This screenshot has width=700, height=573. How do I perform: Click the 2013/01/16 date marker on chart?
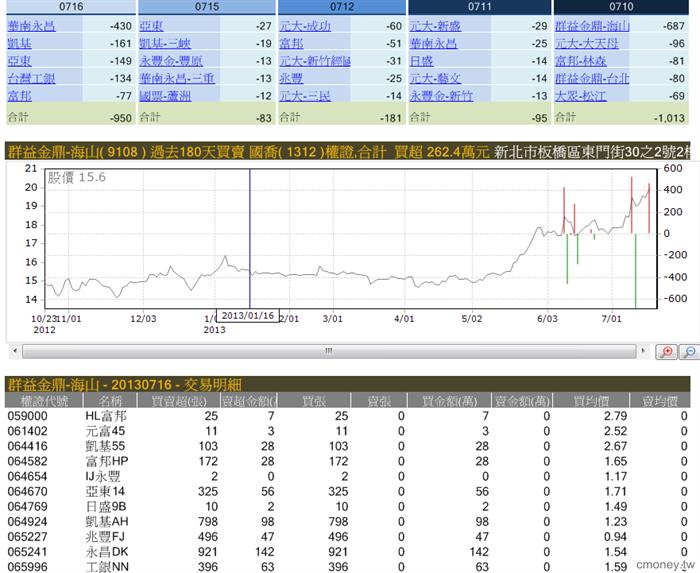(248, 316)
